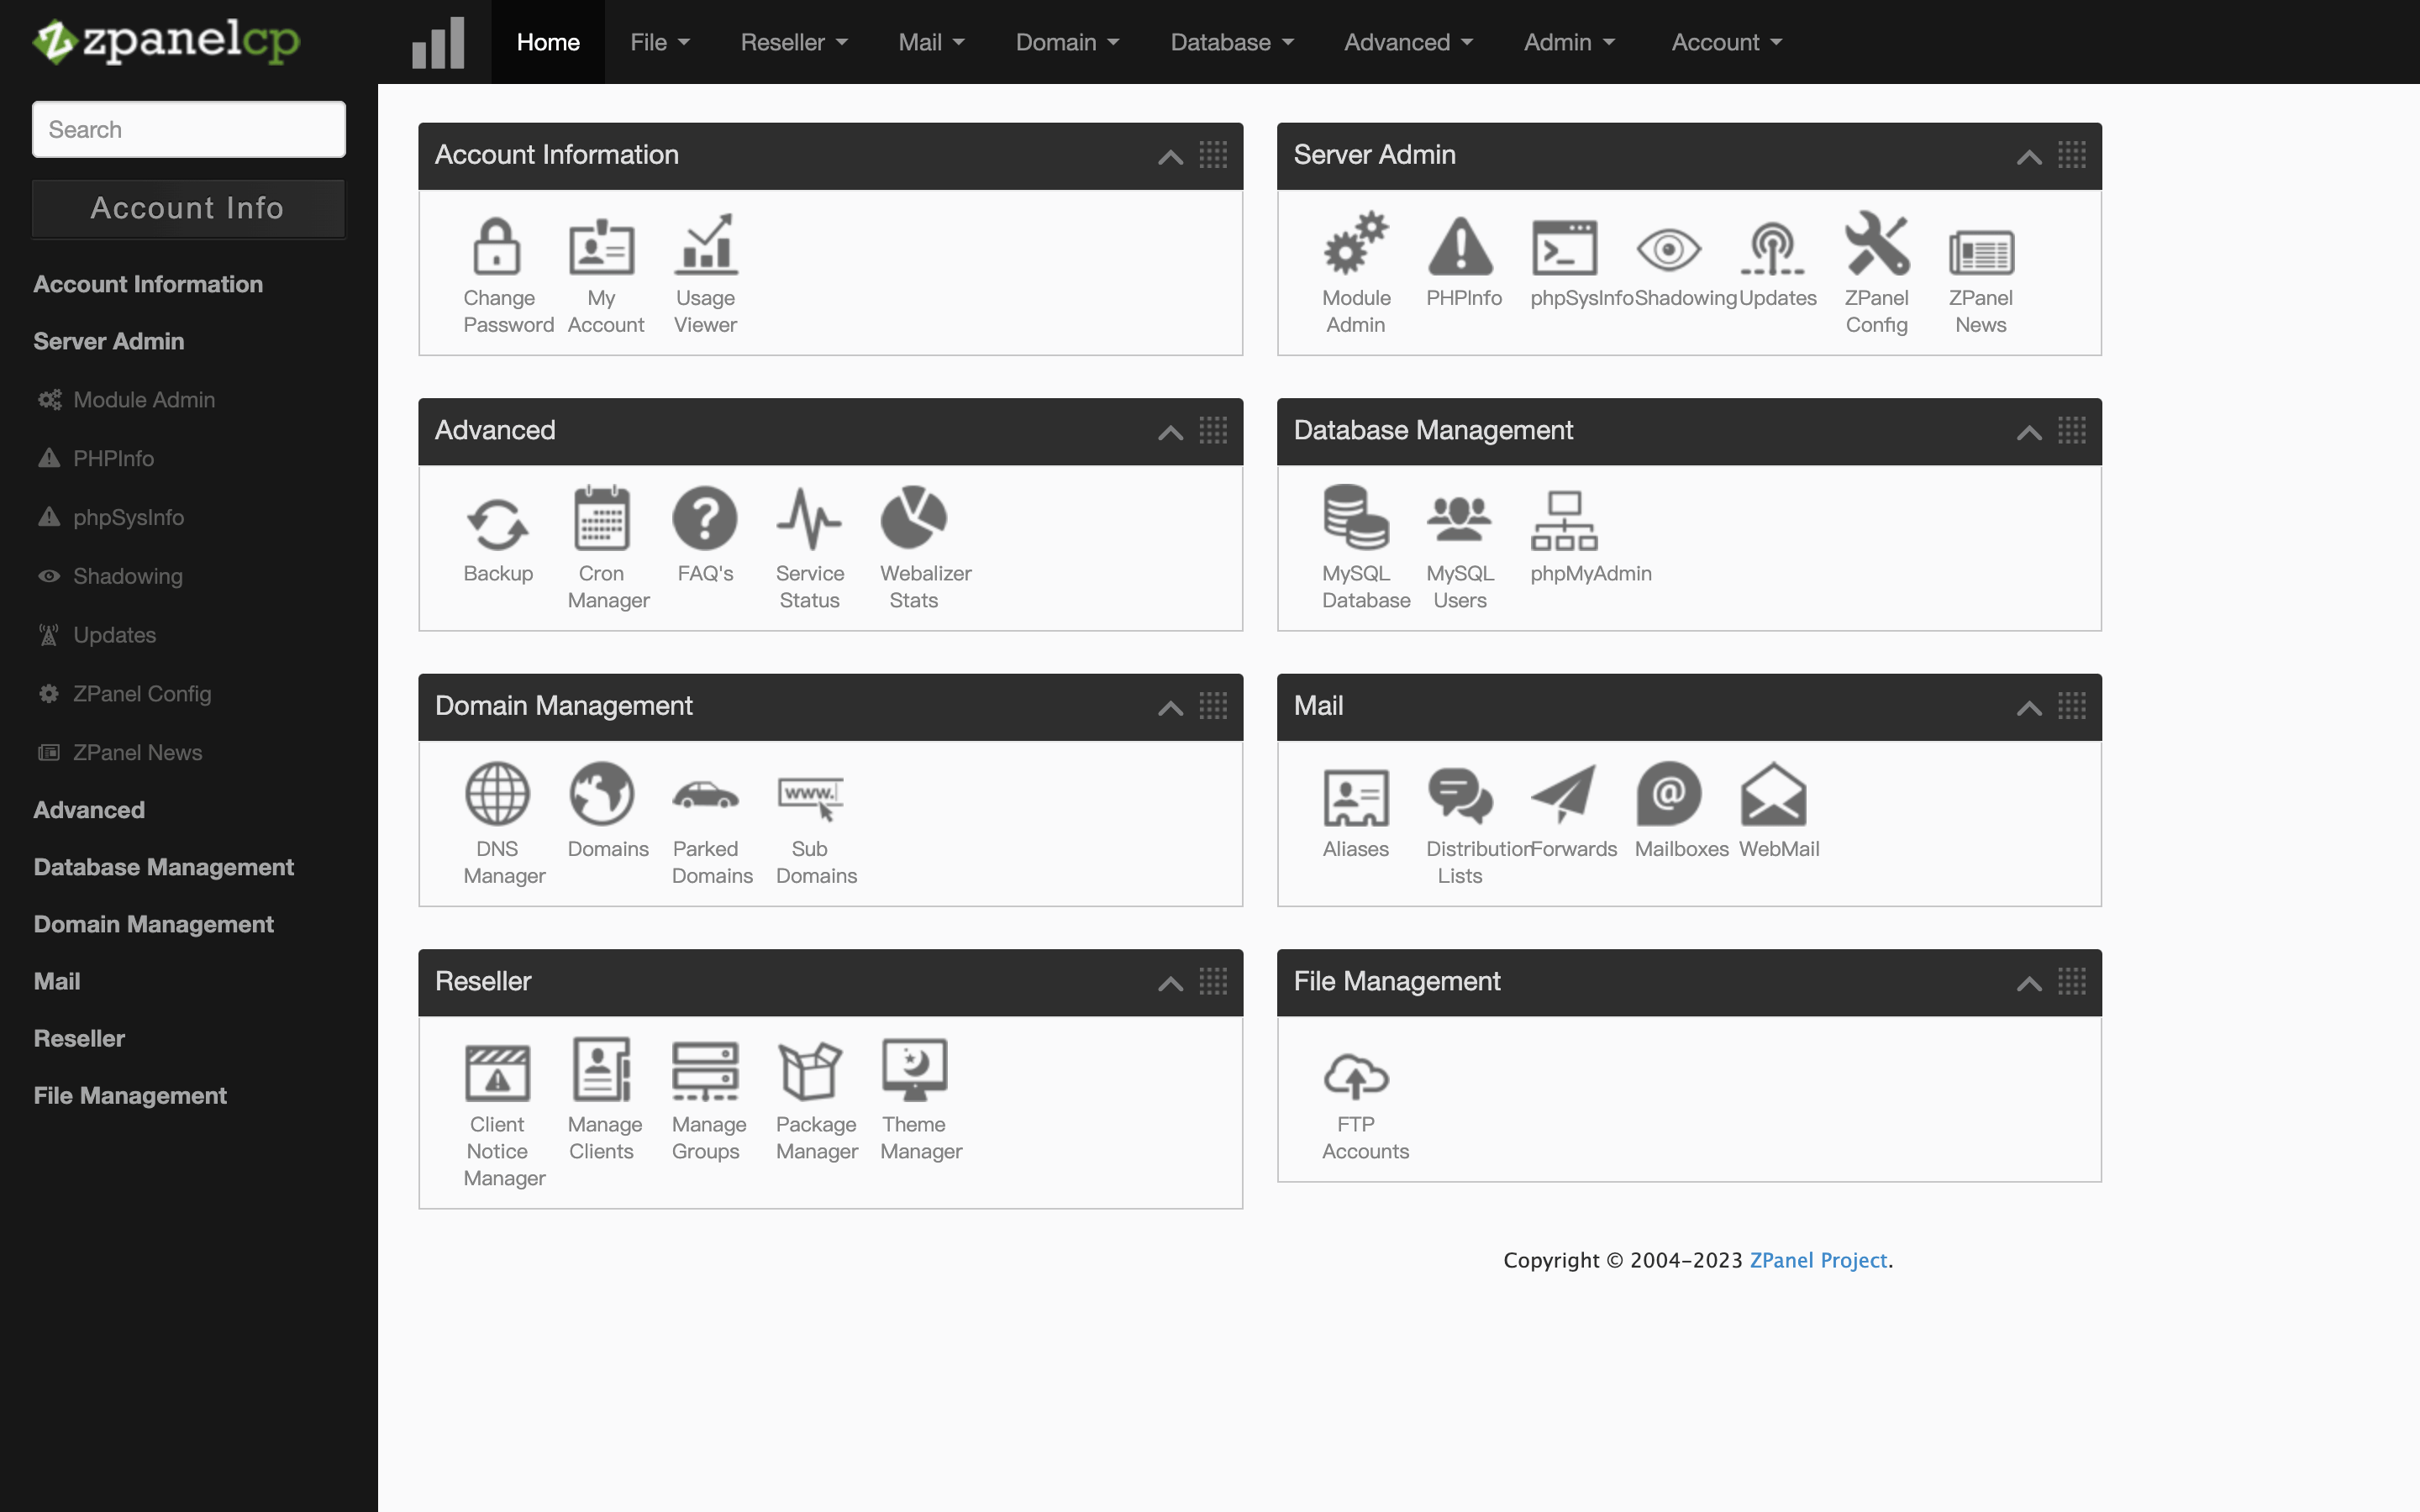Open the FAQ's question mark icon
The image size is (2420, 1512).
click(x=705, y=518)
